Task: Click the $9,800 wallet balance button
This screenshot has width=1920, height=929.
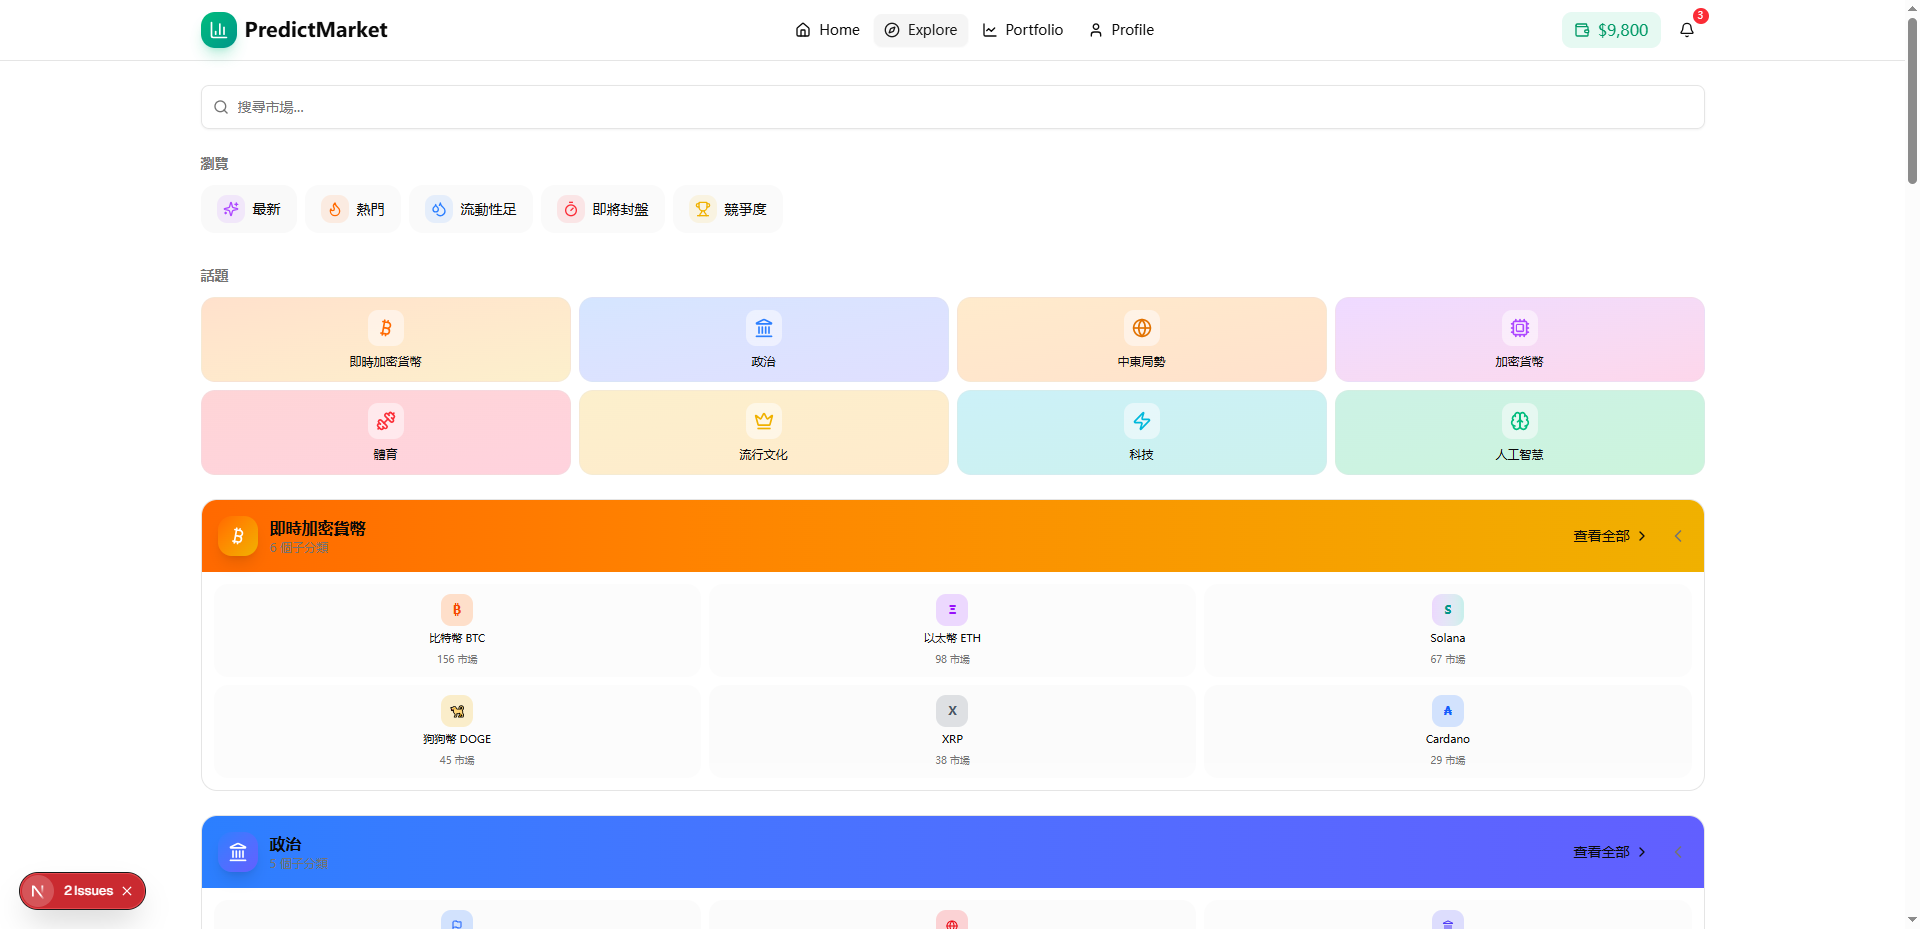Action: pos(1611,30)
